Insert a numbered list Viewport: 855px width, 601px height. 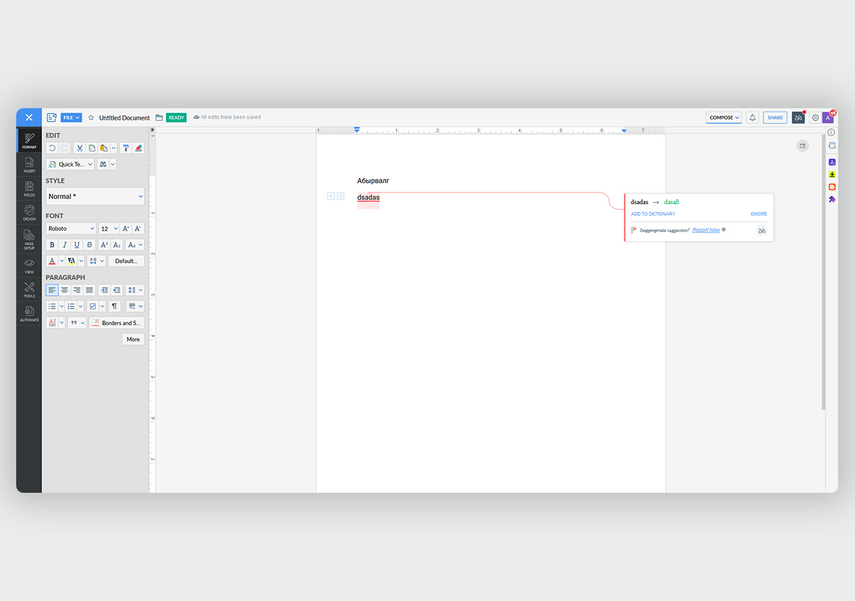71,306
